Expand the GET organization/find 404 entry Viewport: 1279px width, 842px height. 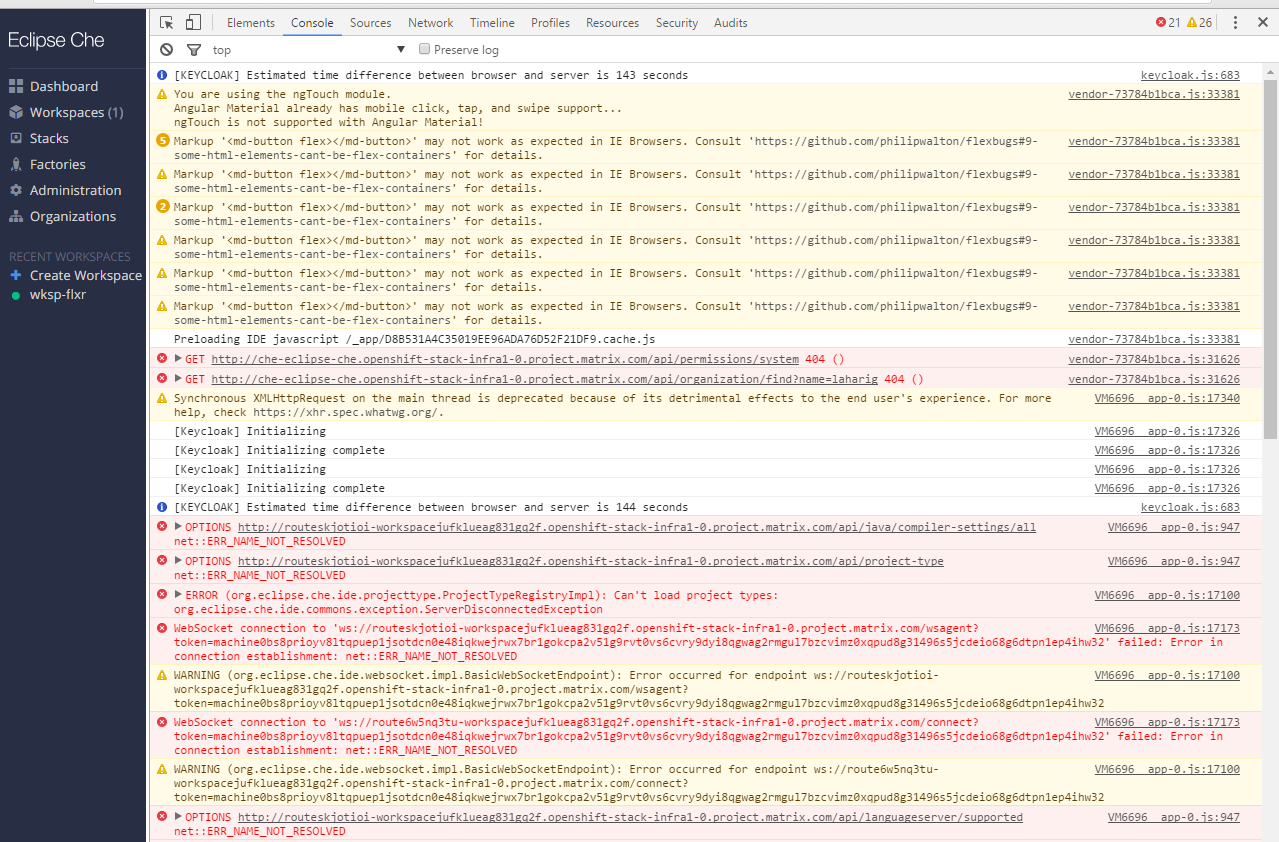[179, 379]
